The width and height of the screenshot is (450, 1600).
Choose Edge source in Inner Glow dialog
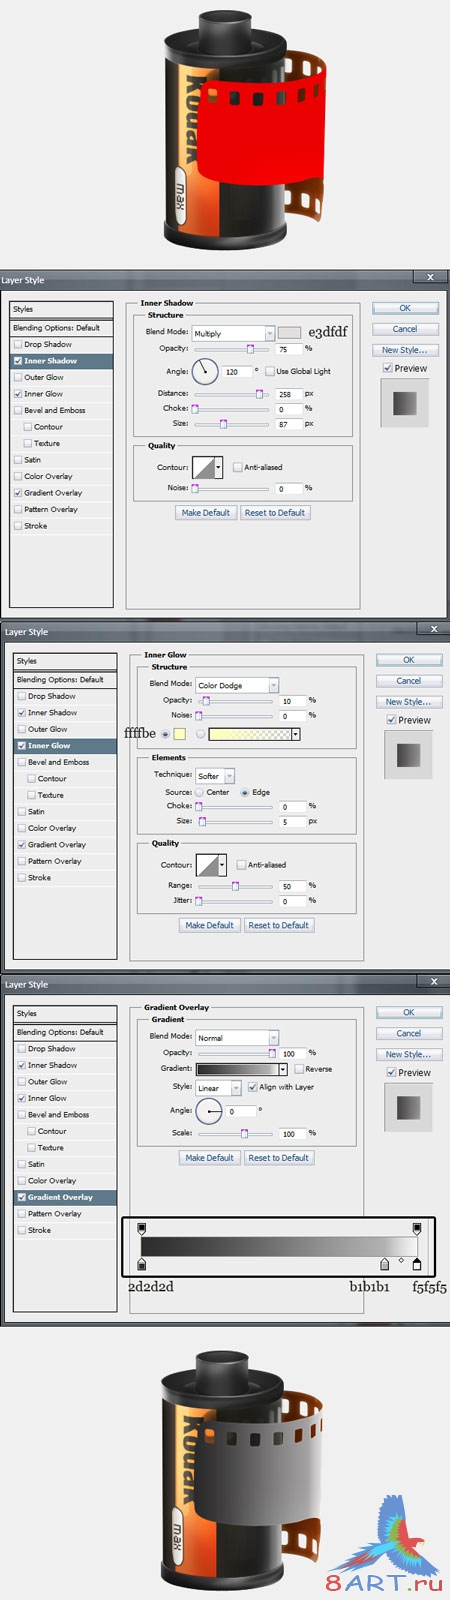click(245, 792)
